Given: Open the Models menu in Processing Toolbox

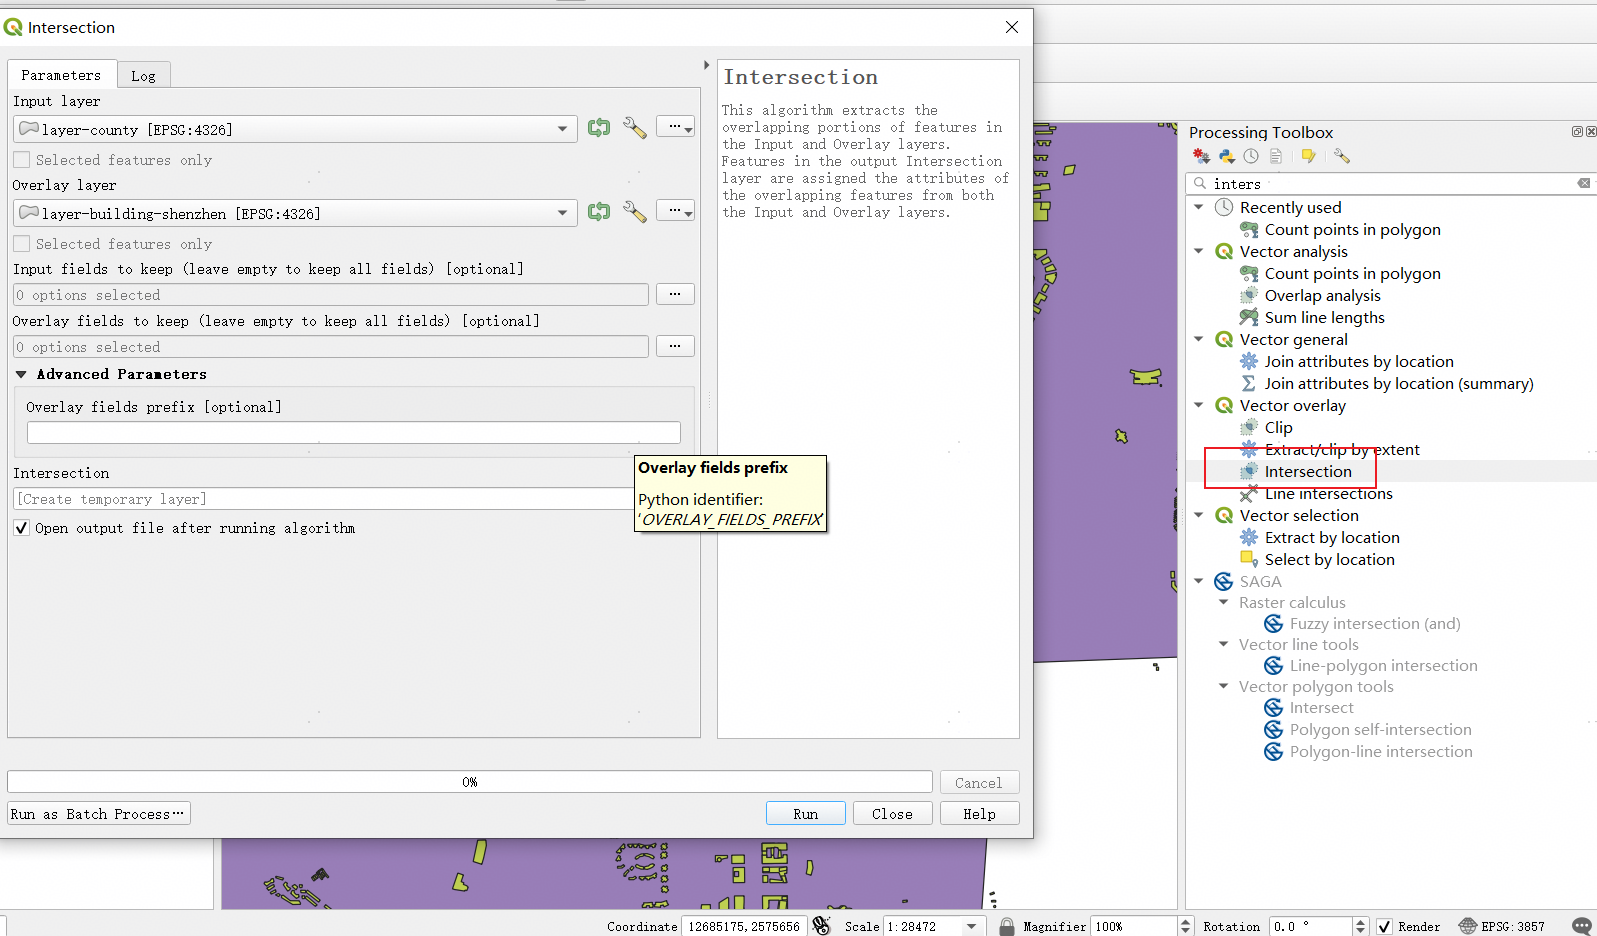Looking at the screenshot, I should 1201,156.
